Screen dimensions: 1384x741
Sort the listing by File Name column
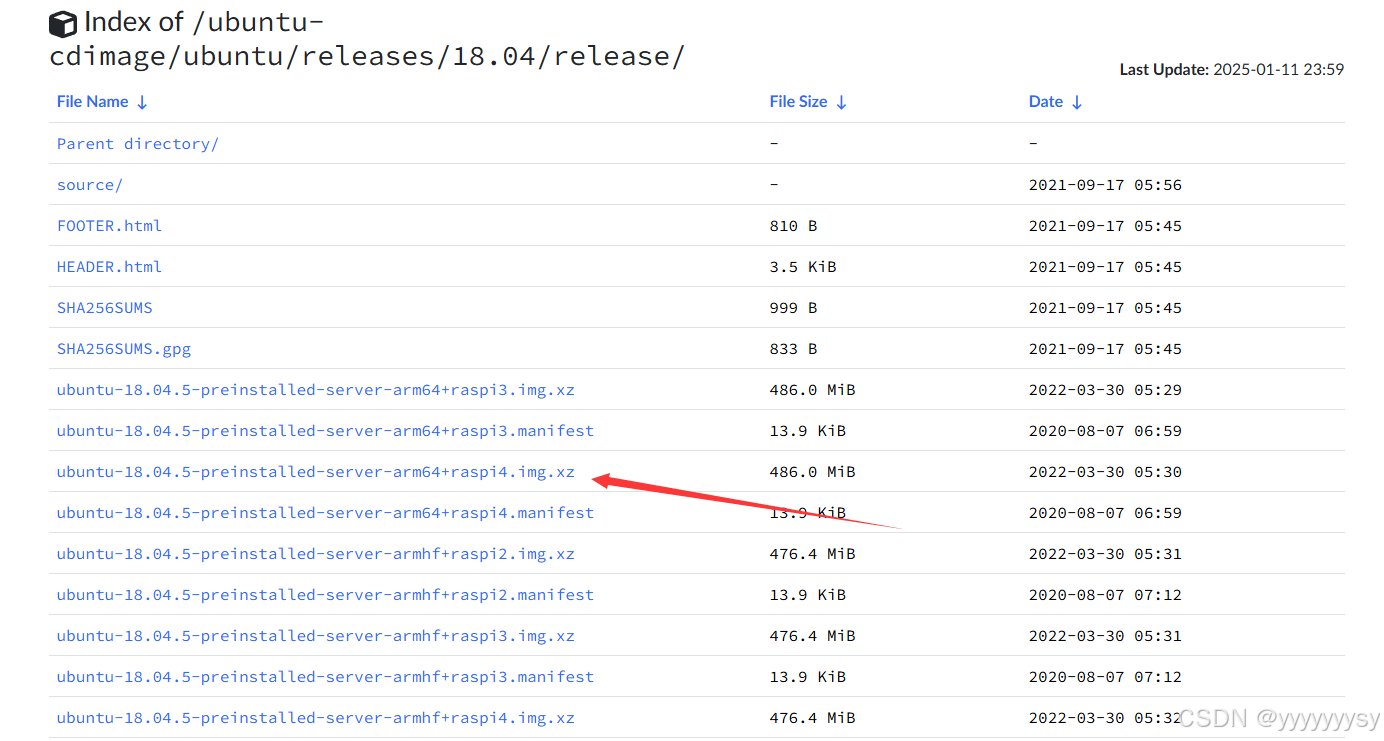(x=102, y=102)
